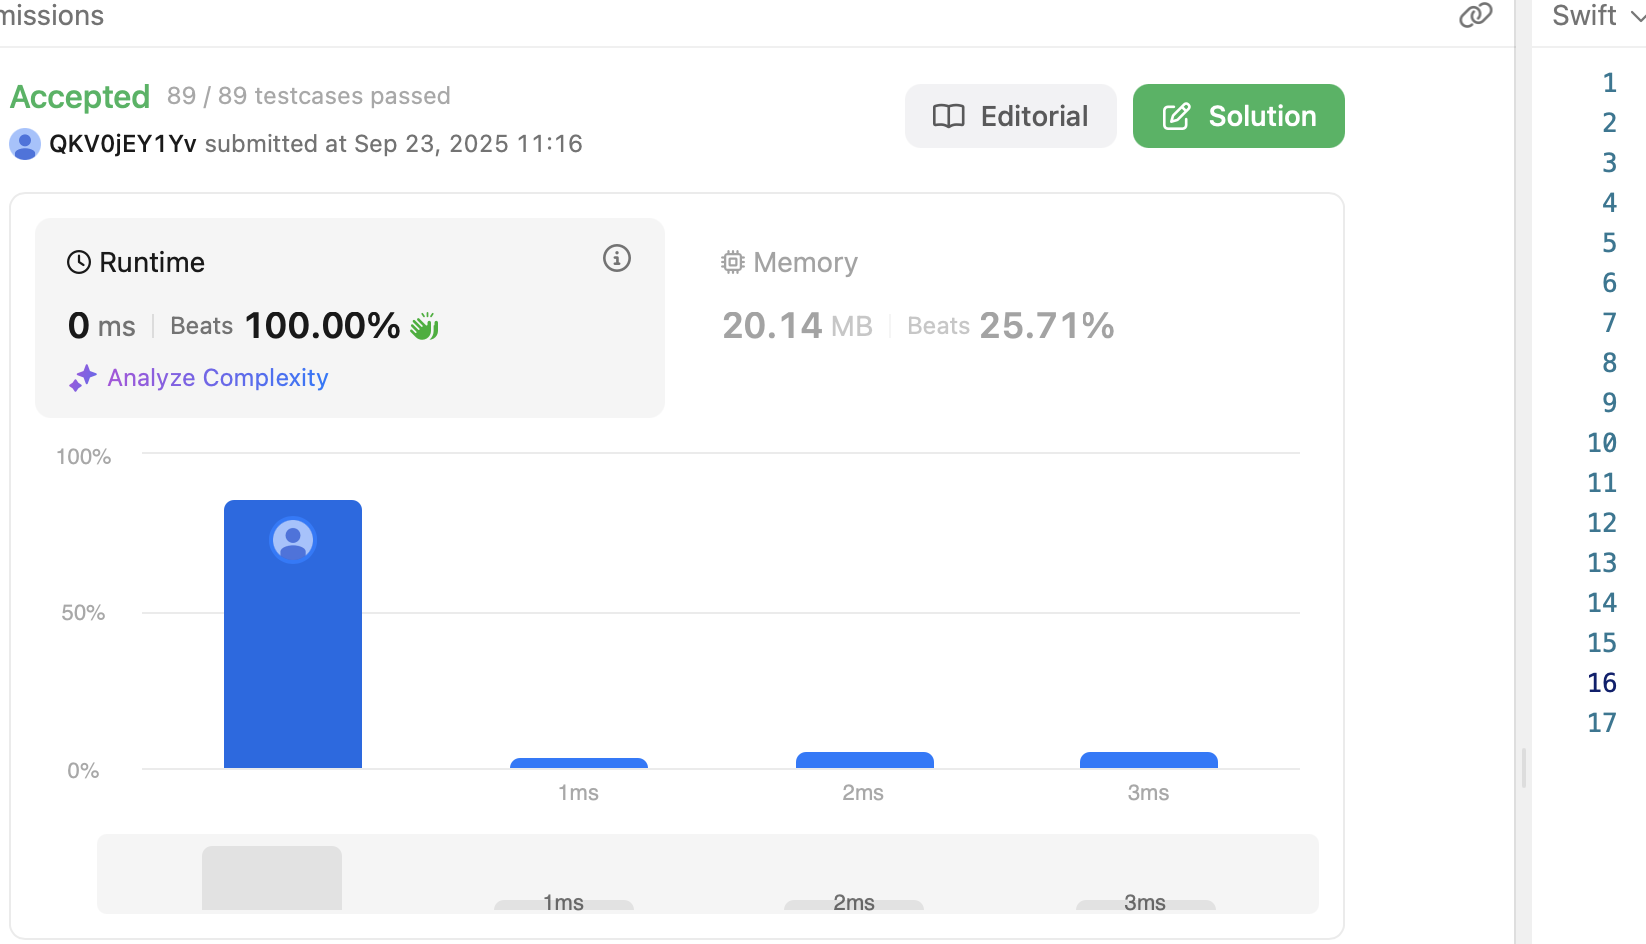Click the green Solution button
The height and width of the screenshot is (944, 1646).
1238,116
